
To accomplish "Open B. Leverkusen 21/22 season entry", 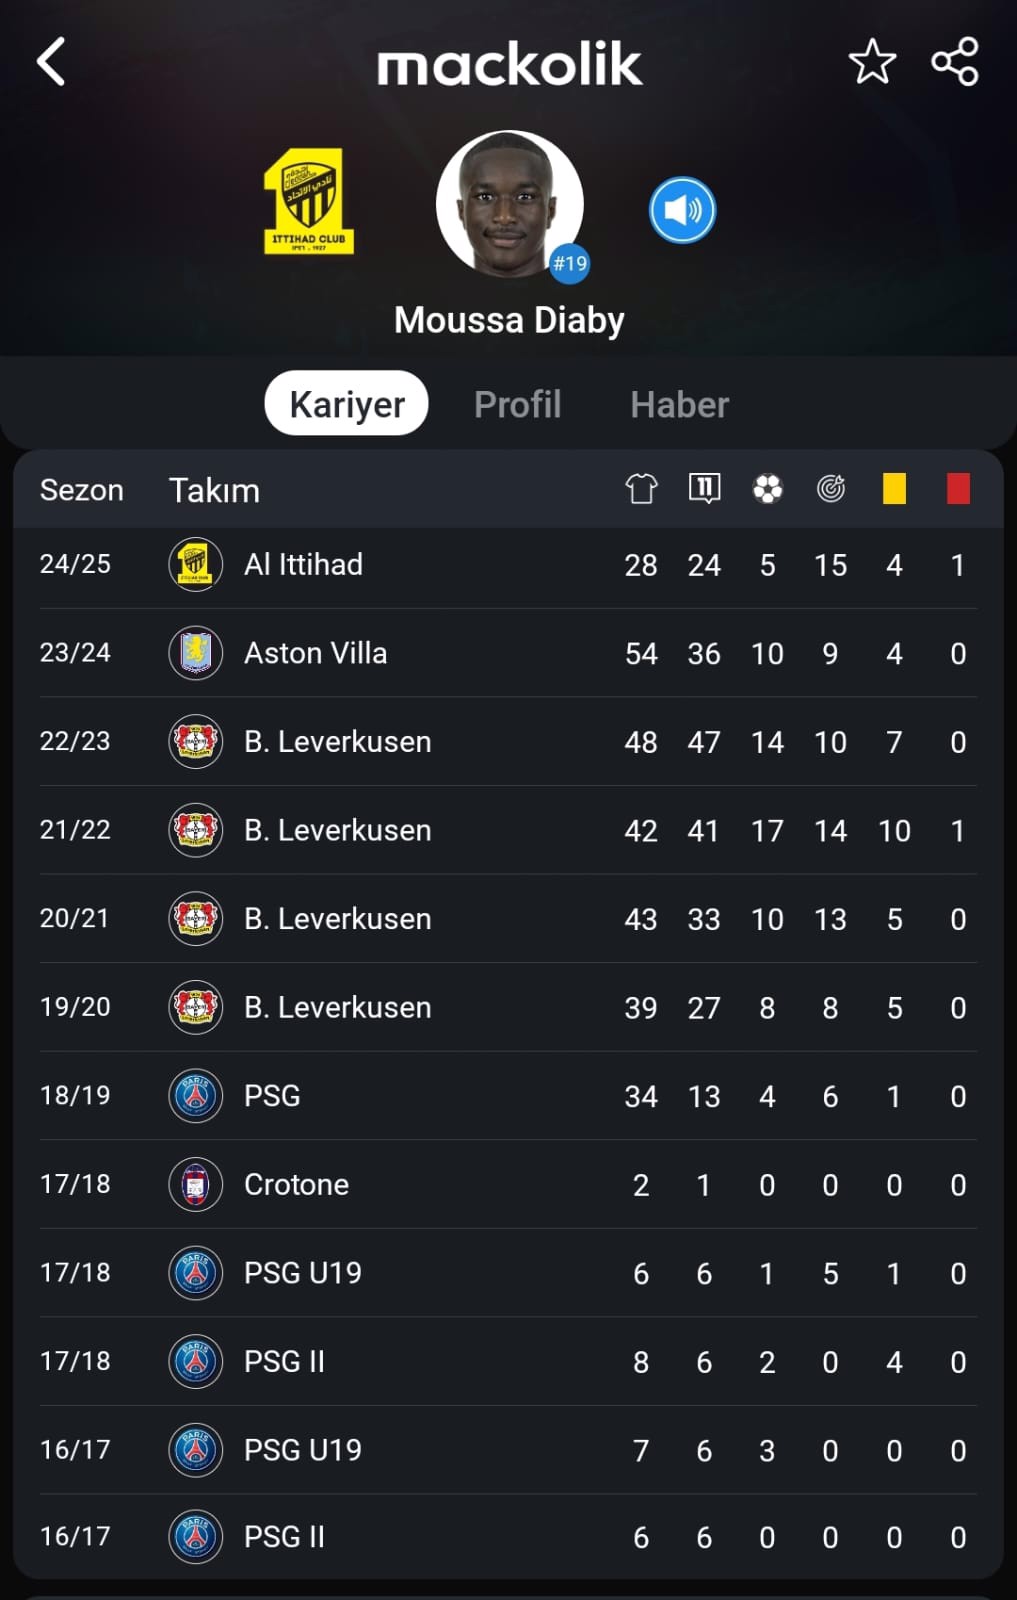I will [508, 830].
